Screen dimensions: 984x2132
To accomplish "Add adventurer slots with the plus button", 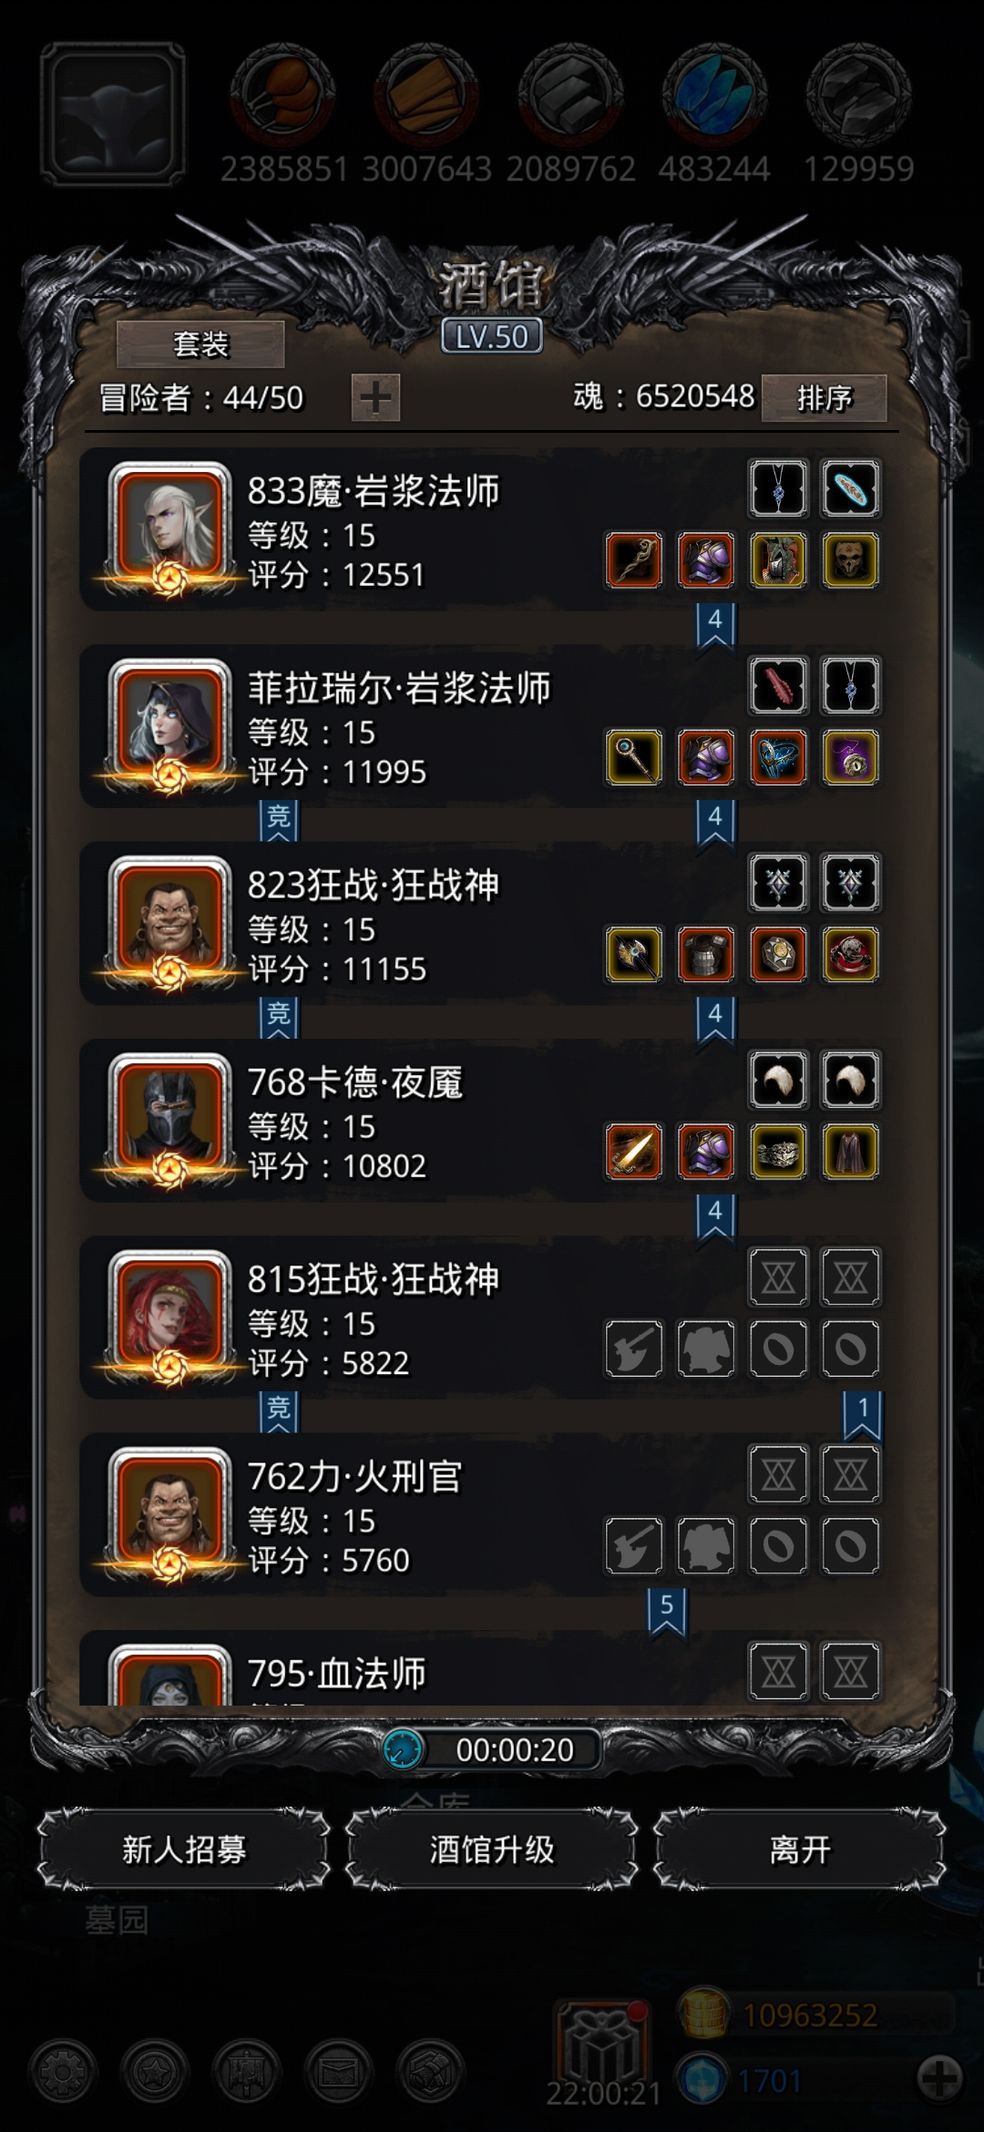I will click(x=376, y=397).
